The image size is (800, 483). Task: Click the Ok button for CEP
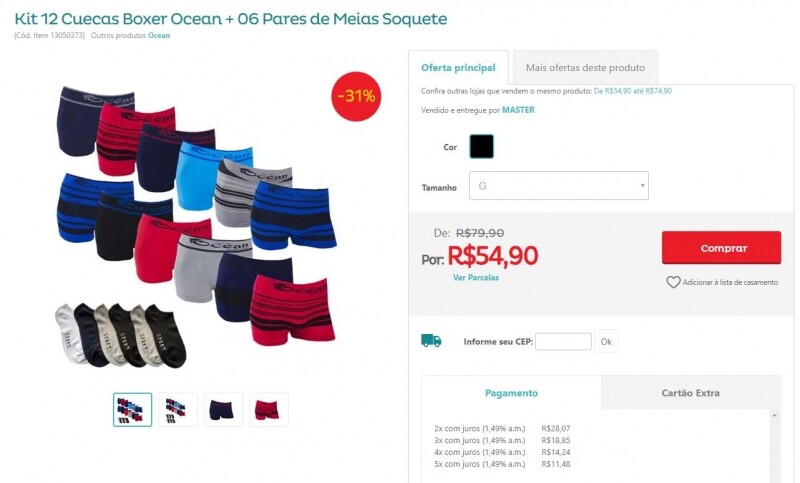click(606, 342)
